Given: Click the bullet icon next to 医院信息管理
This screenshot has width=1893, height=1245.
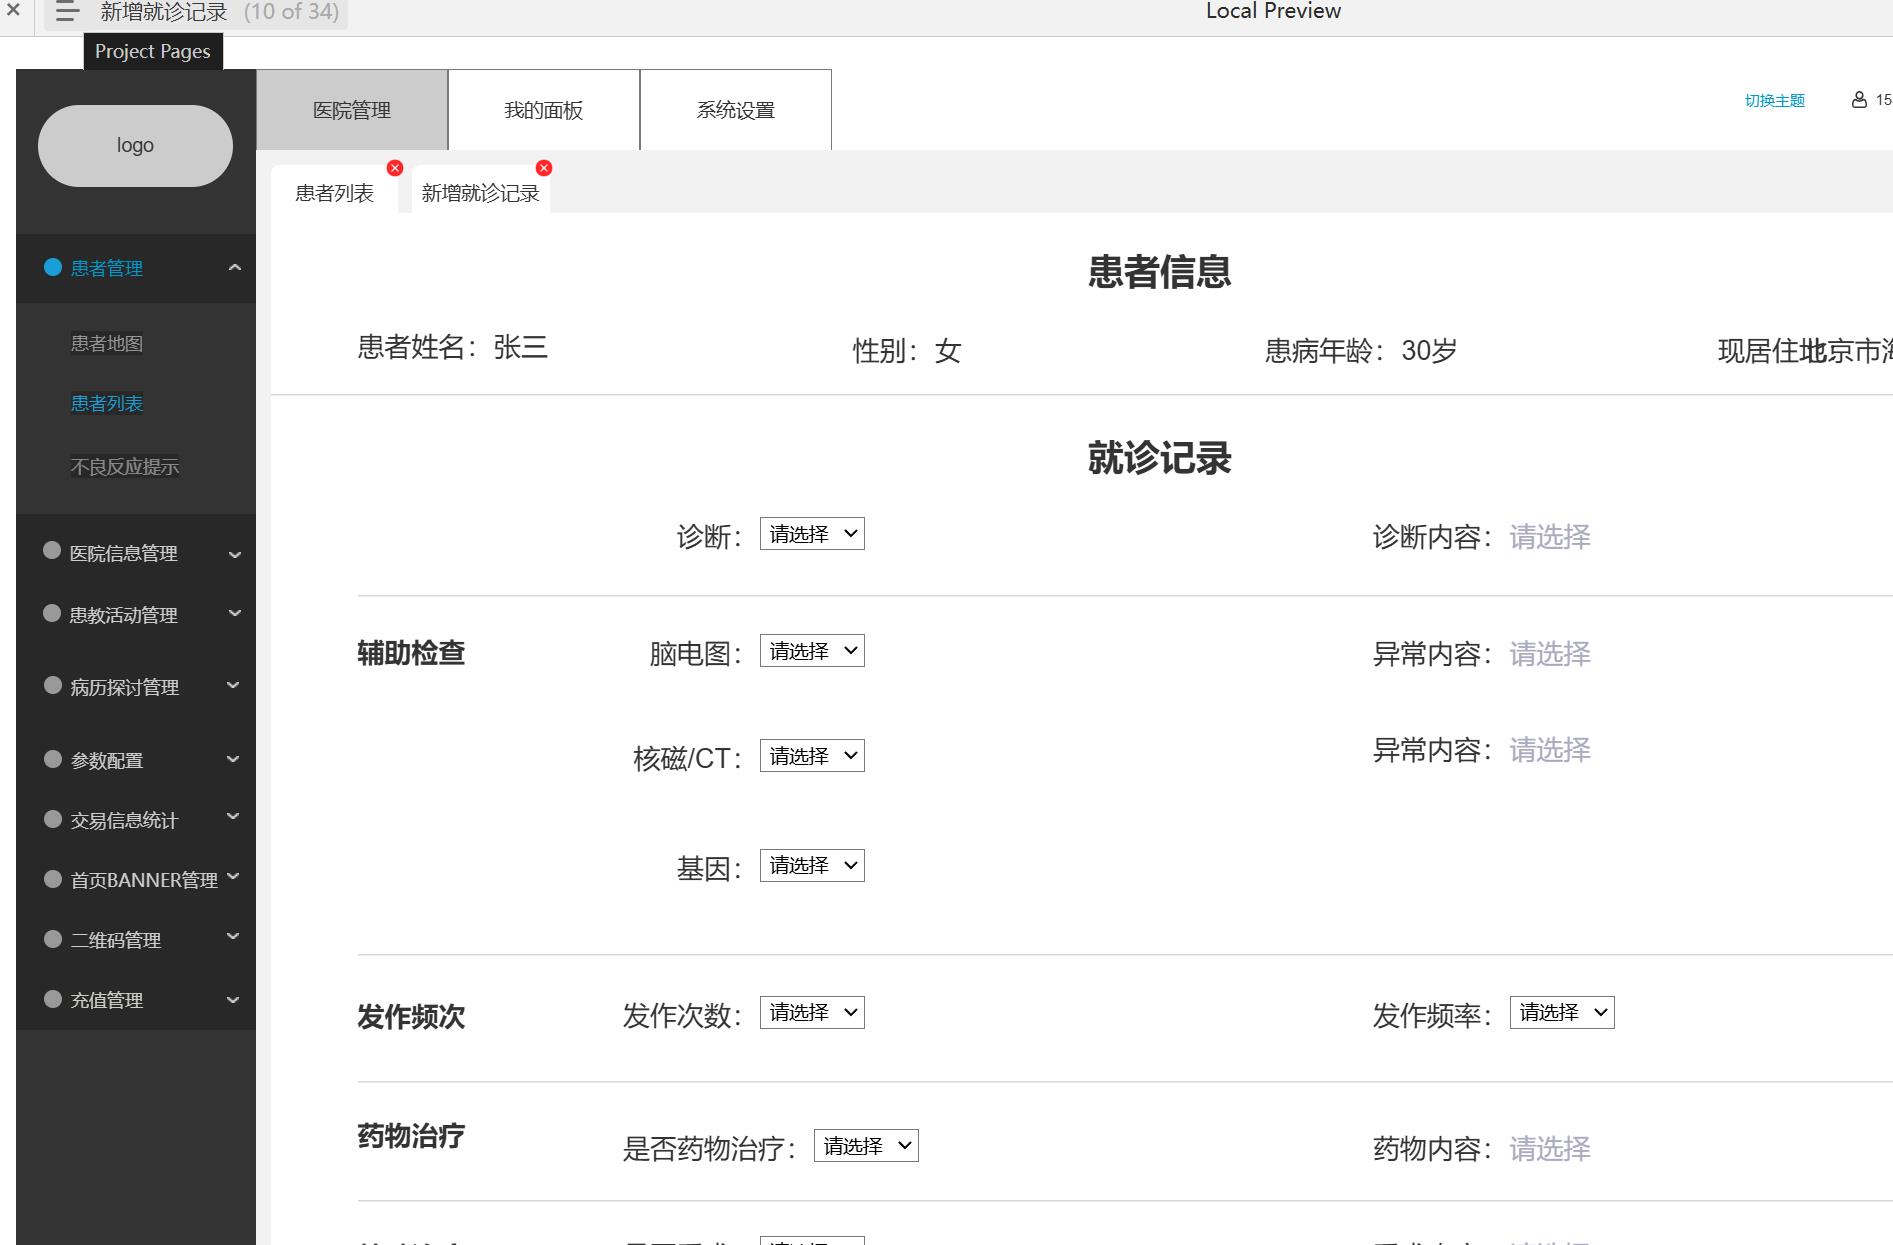Looking at the screenshot, I should click(53, 550).
